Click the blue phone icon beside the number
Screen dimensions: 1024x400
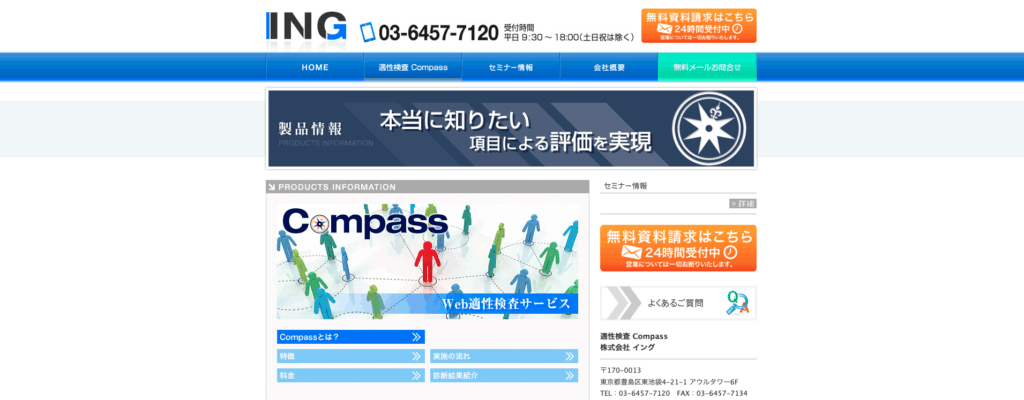(367, 32)
